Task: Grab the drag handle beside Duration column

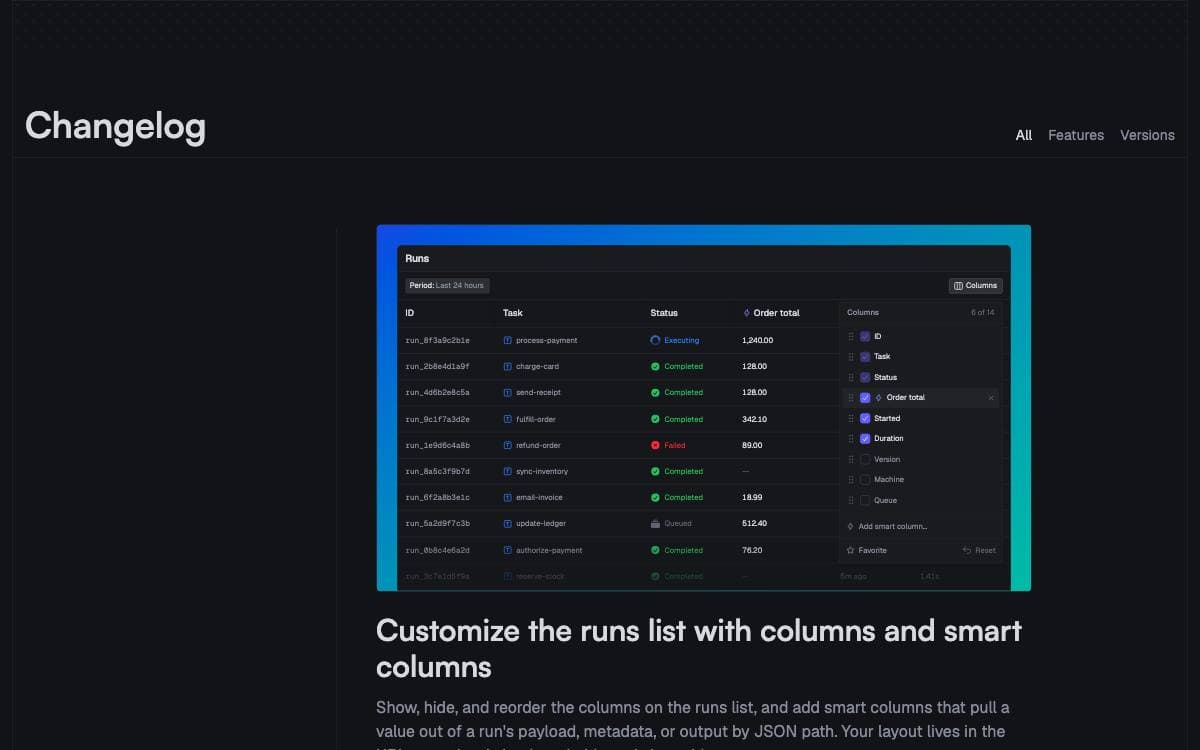Action: [851, 438]
